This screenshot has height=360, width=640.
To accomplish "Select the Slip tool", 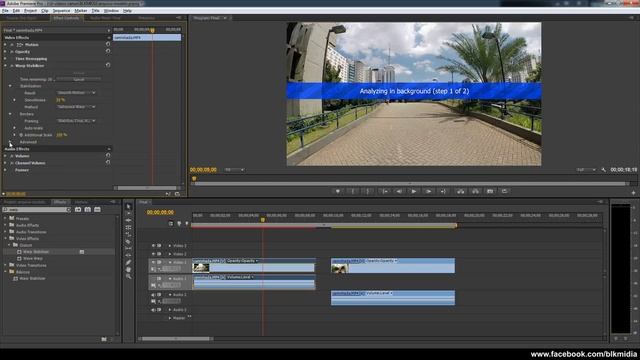I will (x=128, y=248).
